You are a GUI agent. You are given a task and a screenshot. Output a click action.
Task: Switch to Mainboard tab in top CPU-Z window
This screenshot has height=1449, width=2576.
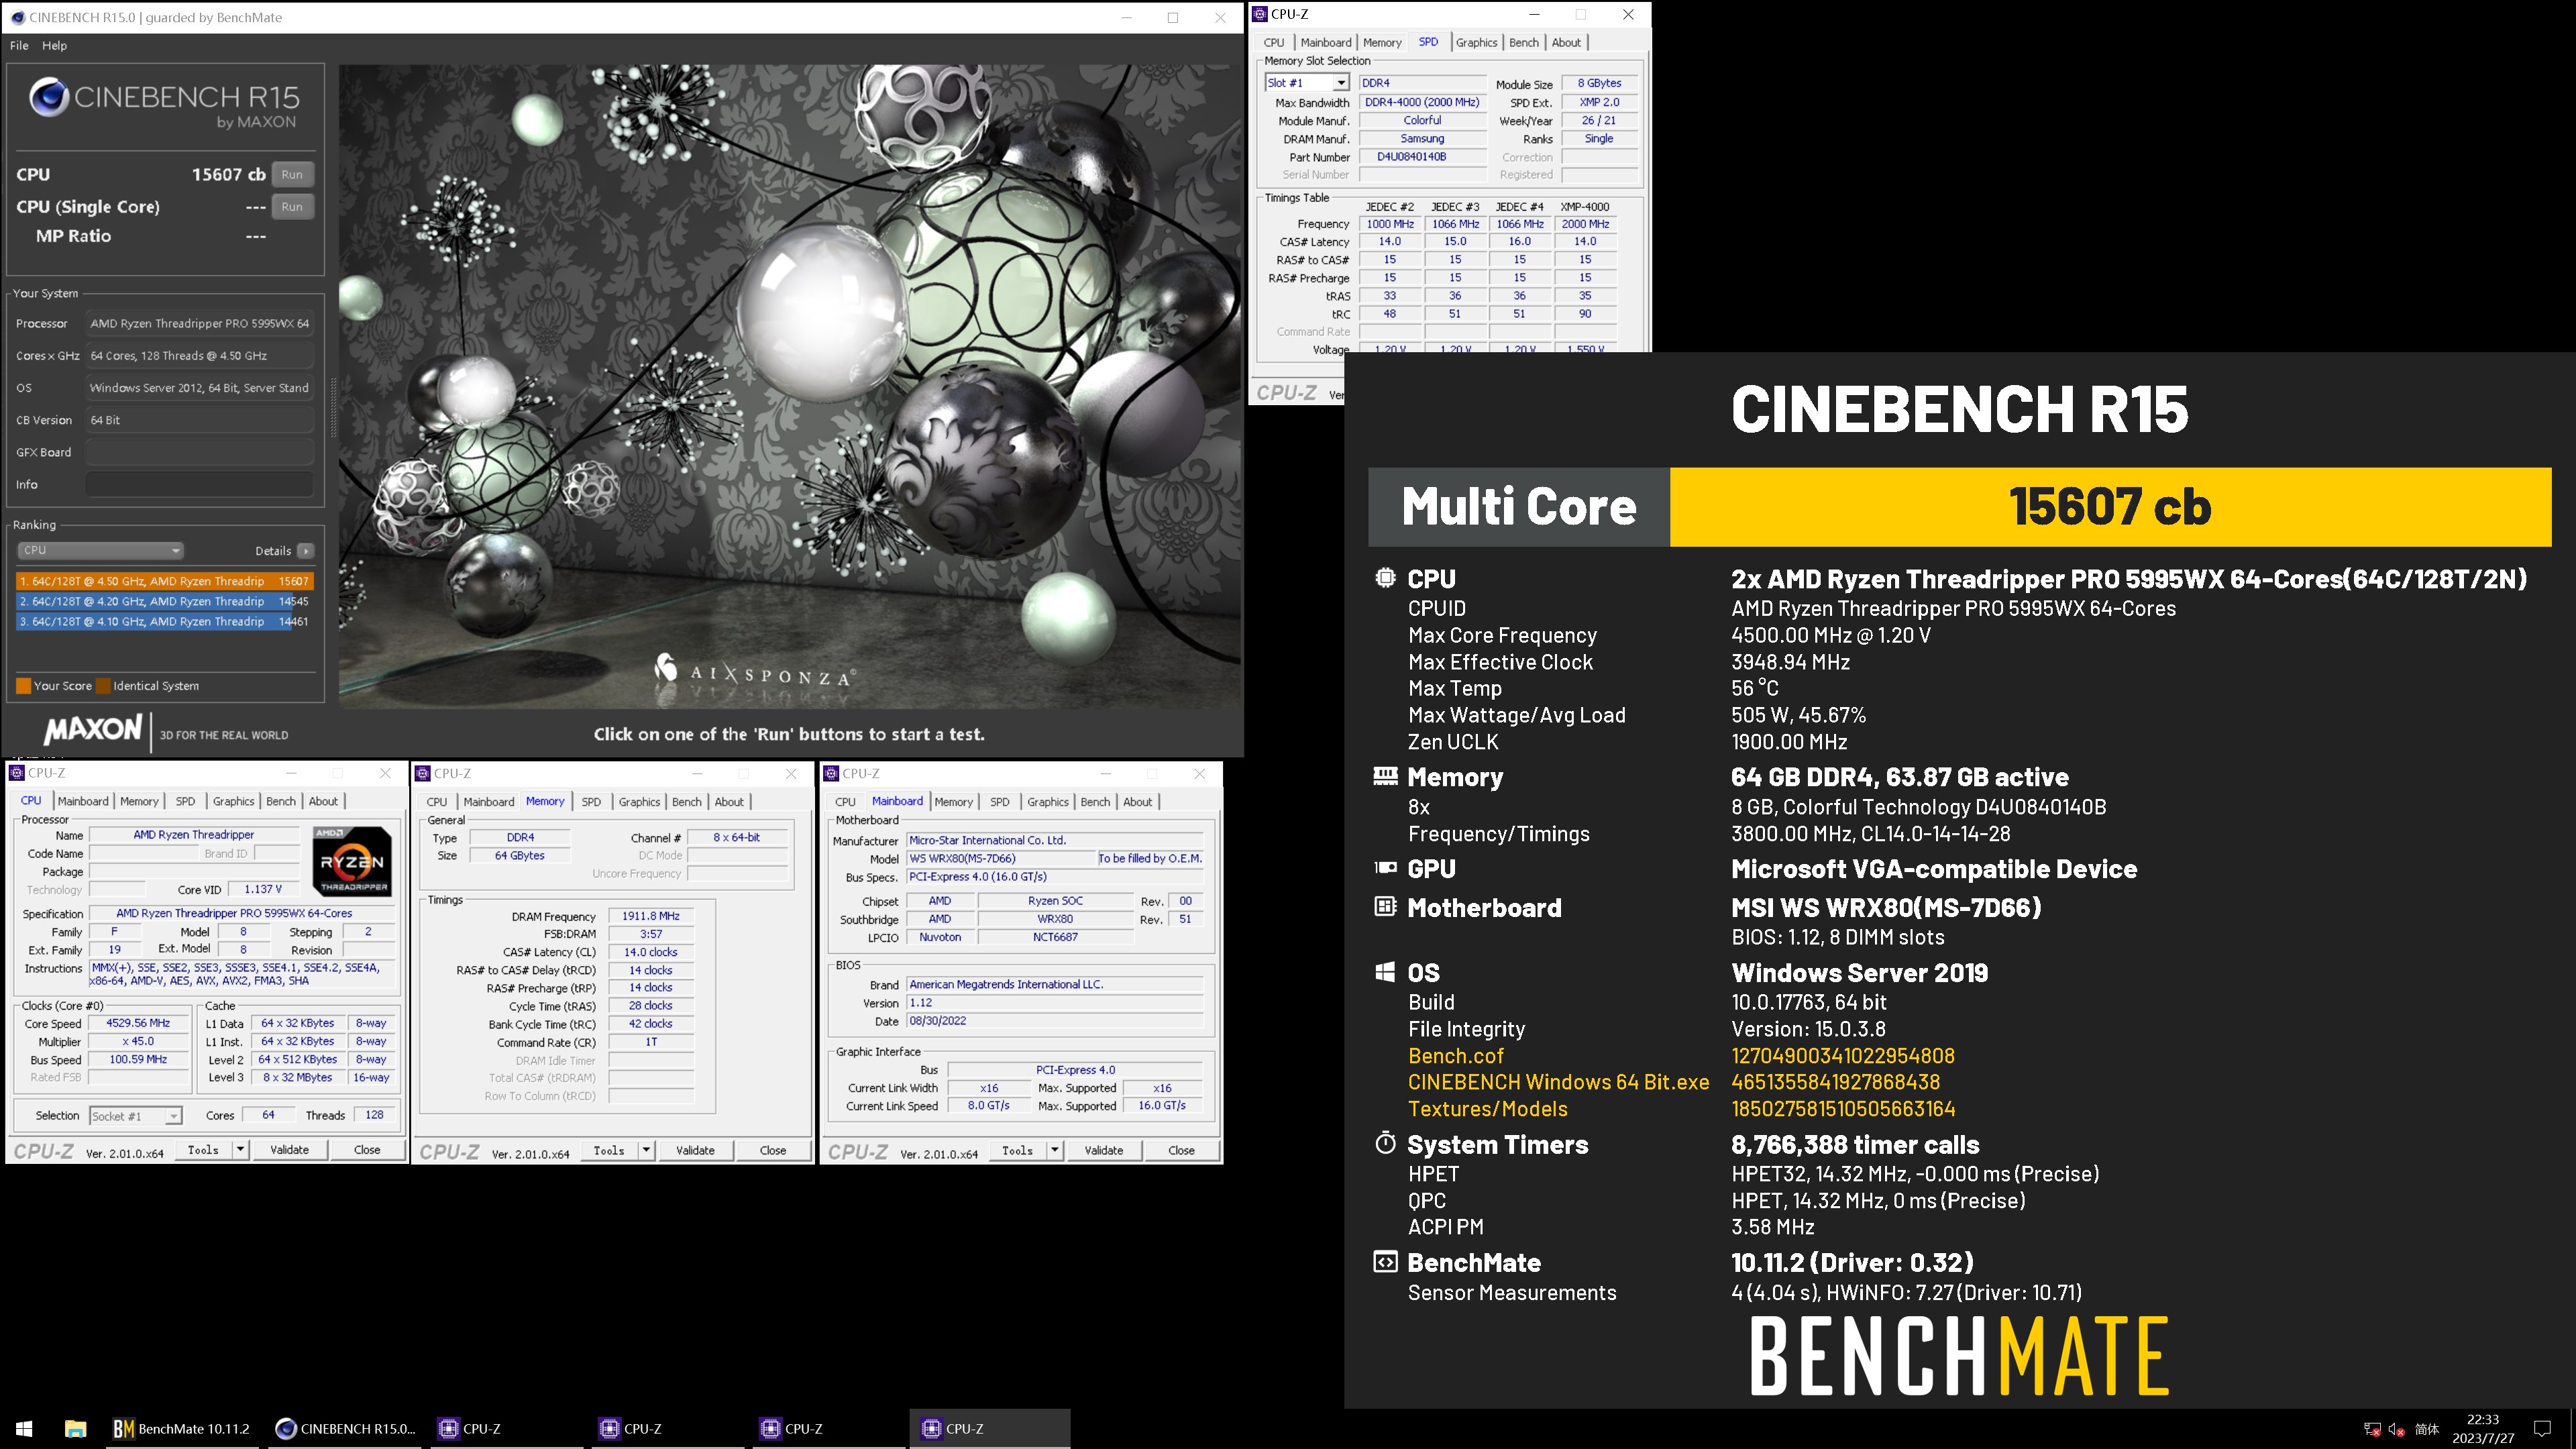1326,42
